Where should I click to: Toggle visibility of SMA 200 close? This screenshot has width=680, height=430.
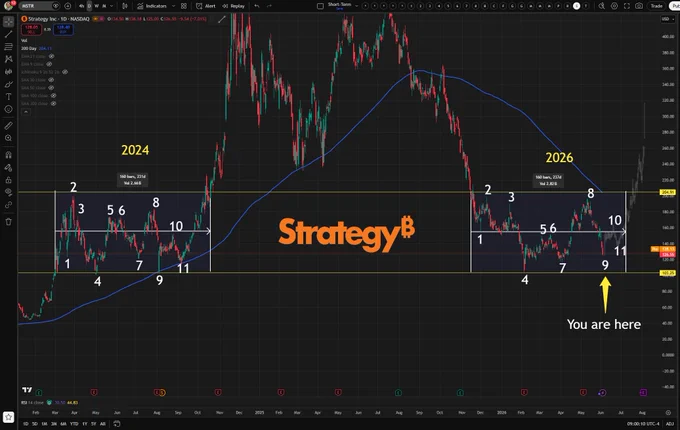coord(53,104)
